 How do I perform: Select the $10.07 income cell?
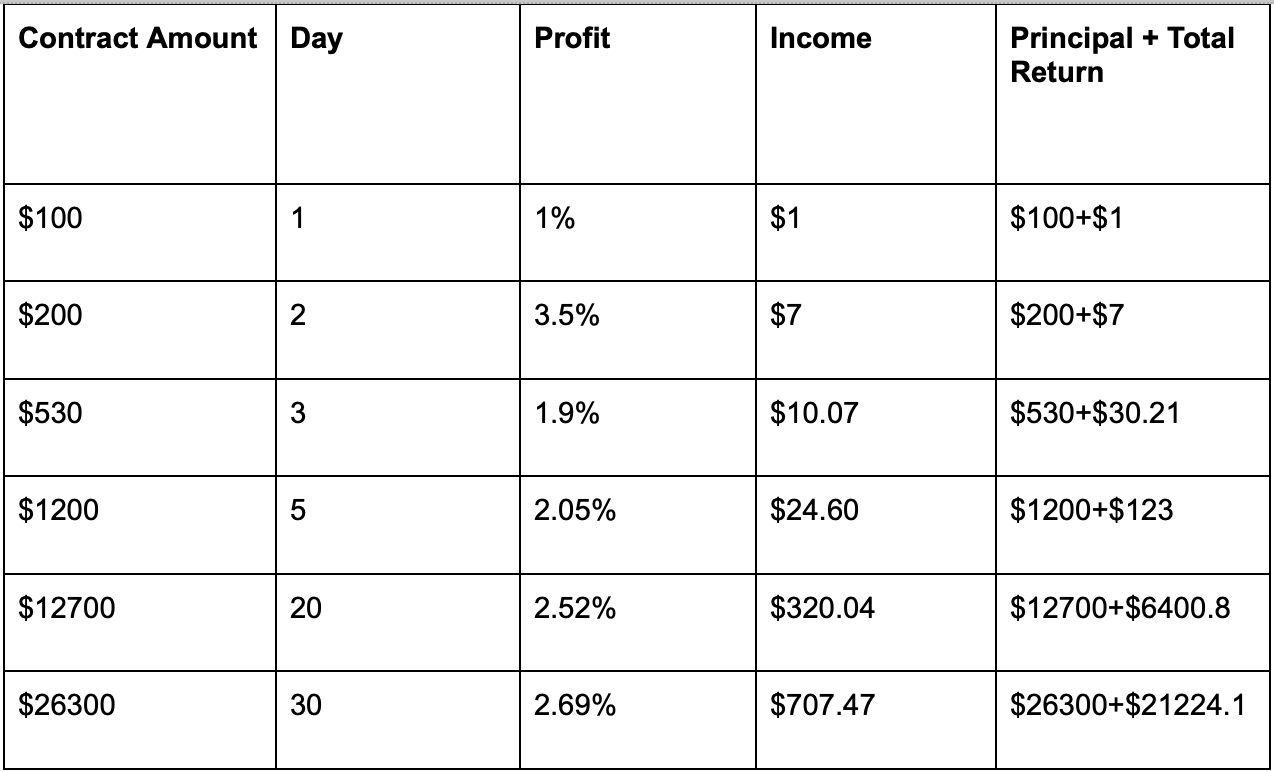coord(875,427)
